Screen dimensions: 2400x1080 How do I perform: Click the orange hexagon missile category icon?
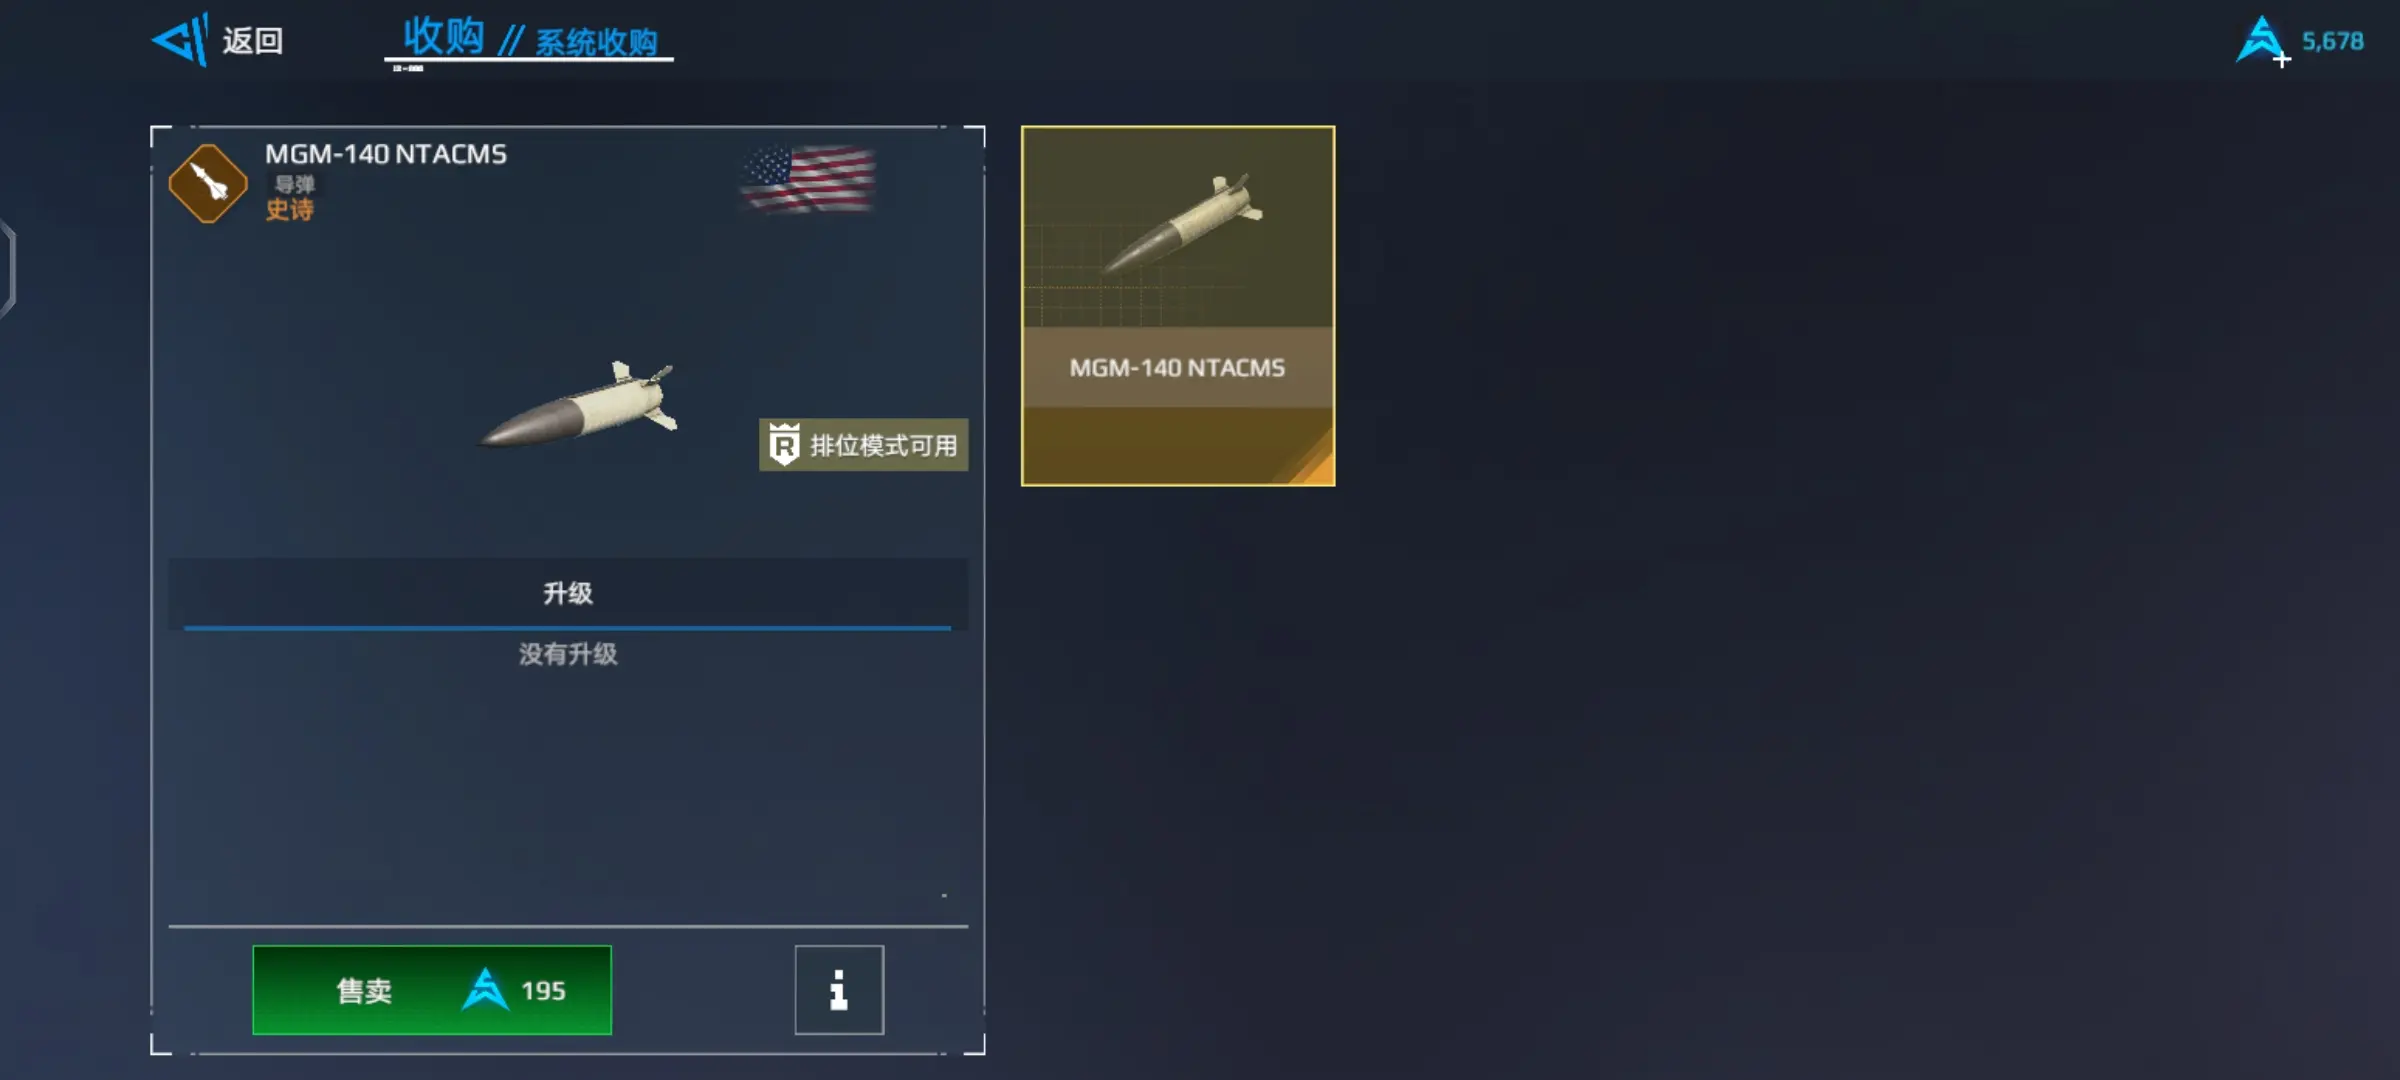[208, 183]
